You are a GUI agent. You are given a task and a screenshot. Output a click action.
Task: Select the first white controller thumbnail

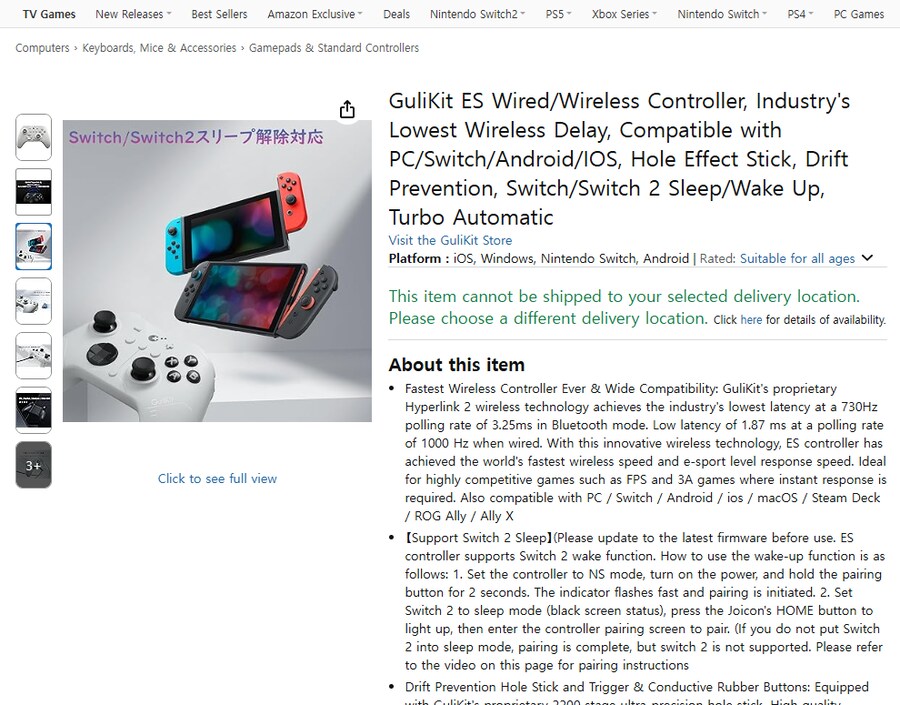pyautogui.click(x=33, y=137)
